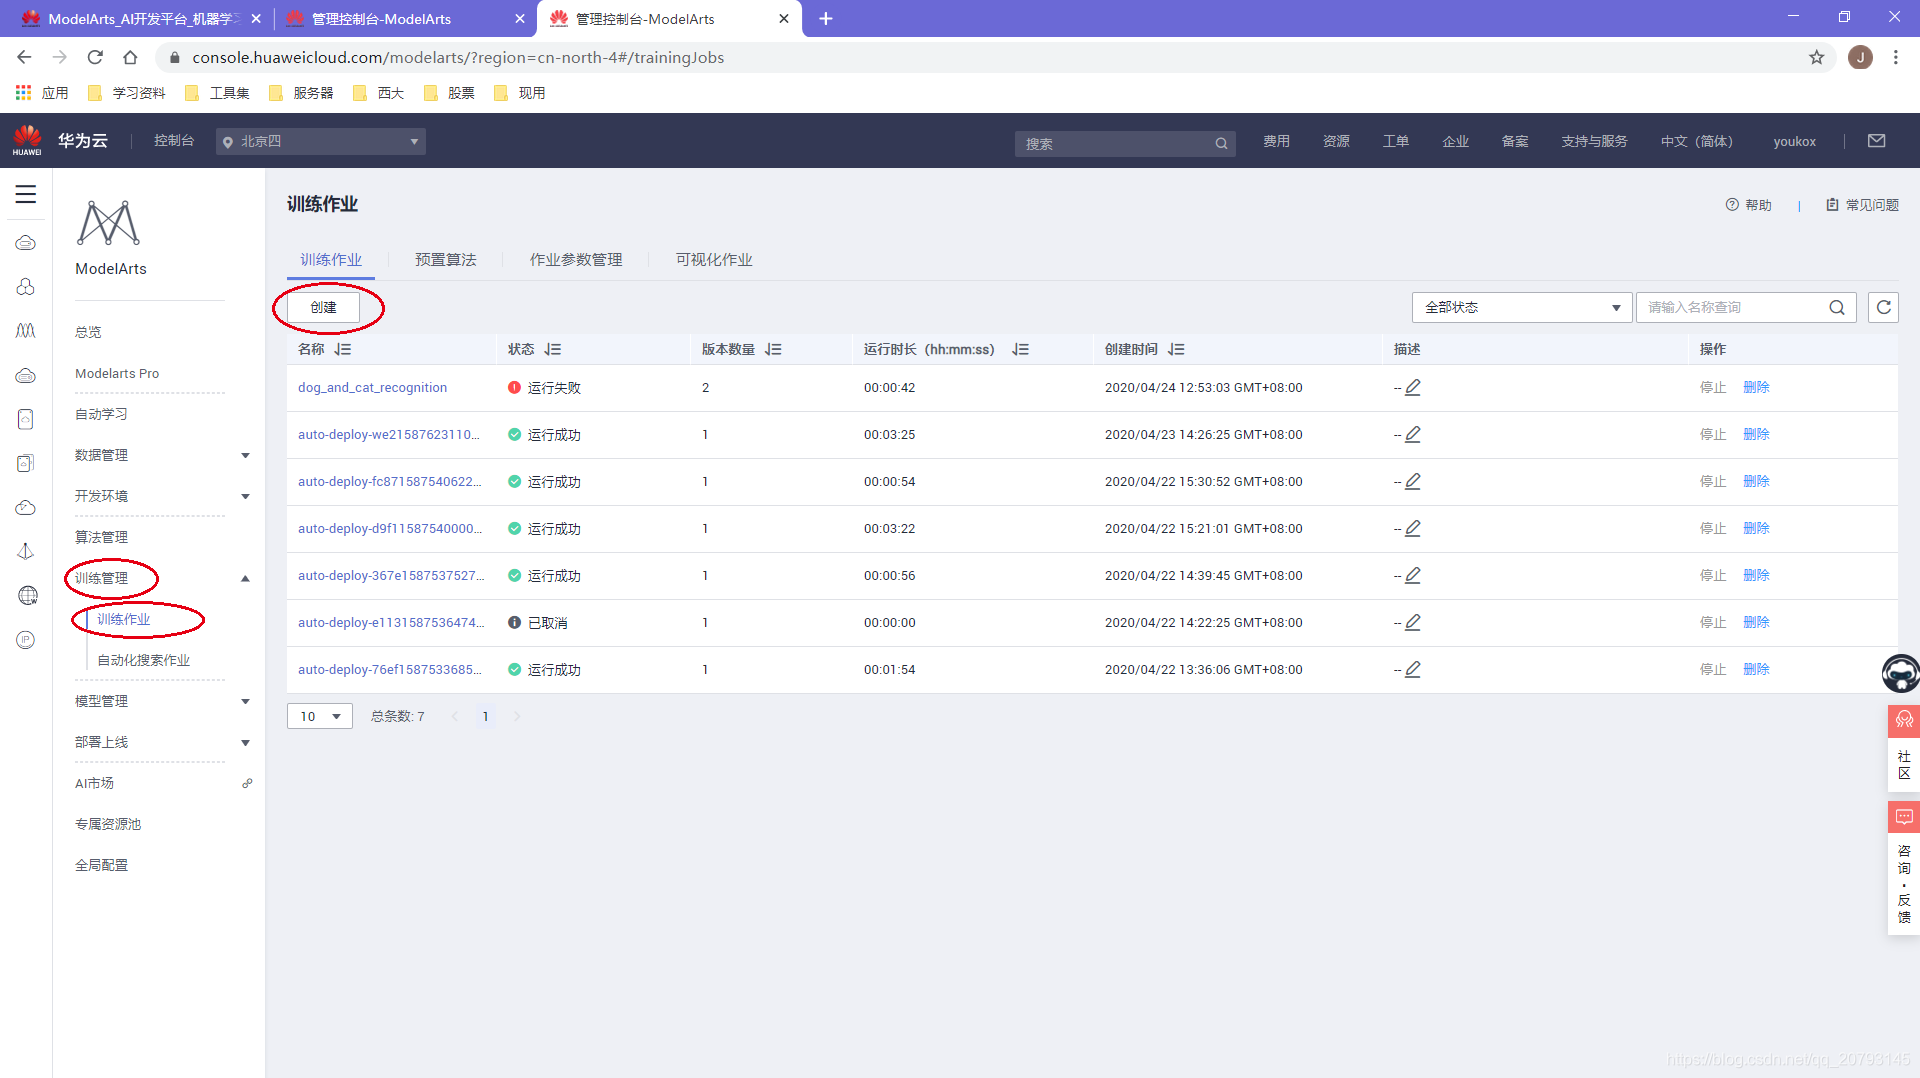Edit description of auto-deploy-76ef1587533685 job
Image resolution: width=1920 pixels, height=1078 pixels.
click(1413, 669)
